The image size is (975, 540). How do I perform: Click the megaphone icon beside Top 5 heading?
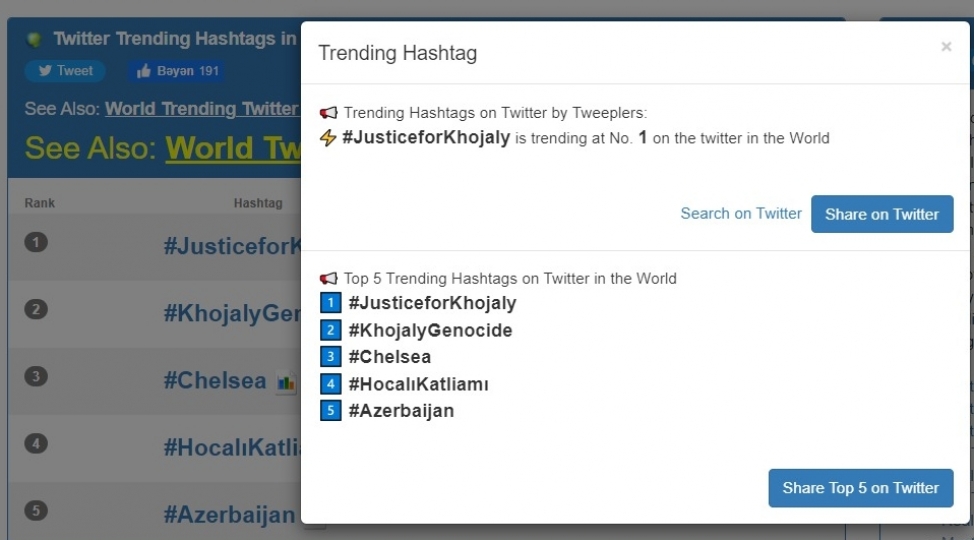point(328,278)
